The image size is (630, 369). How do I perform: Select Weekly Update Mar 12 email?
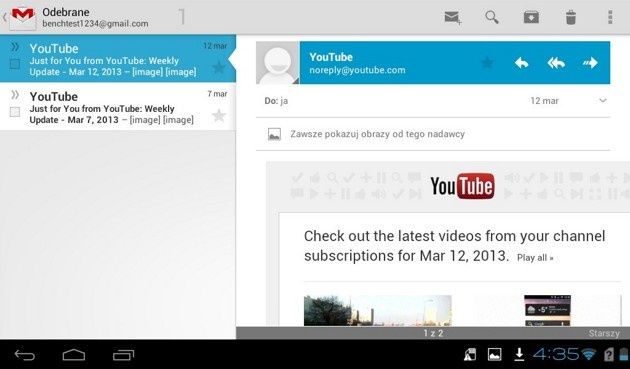click(x=118, y=59)
